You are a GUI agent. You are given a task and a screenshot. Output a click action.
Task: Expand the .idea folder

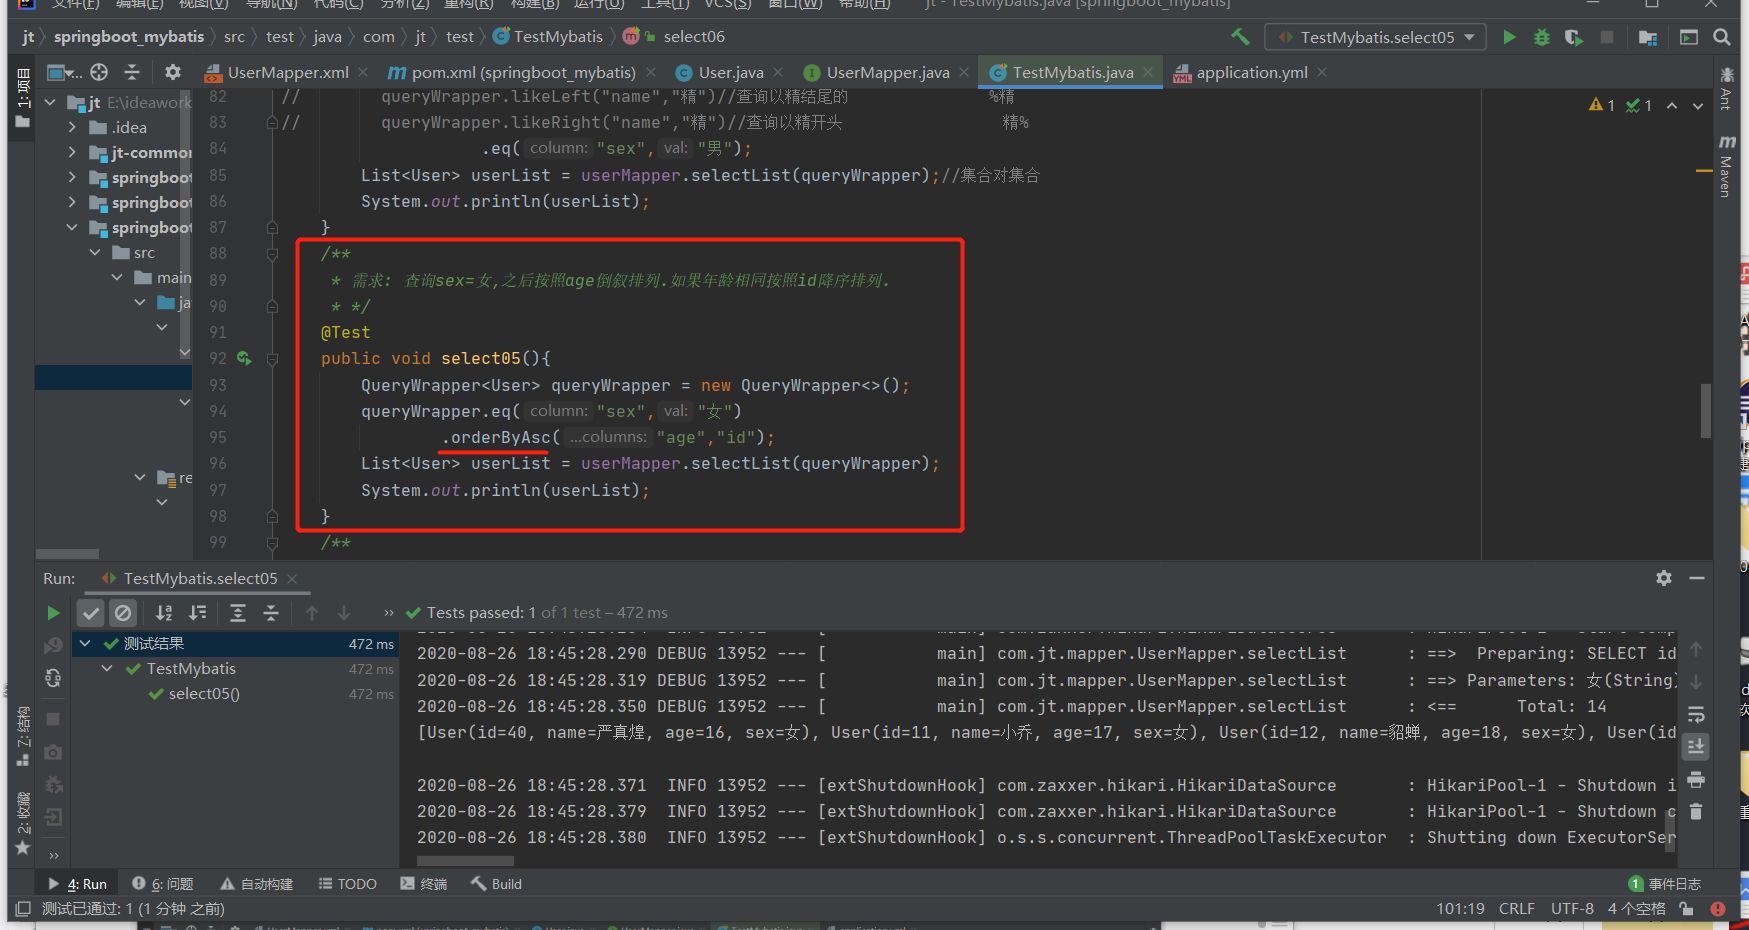point(72,127)
